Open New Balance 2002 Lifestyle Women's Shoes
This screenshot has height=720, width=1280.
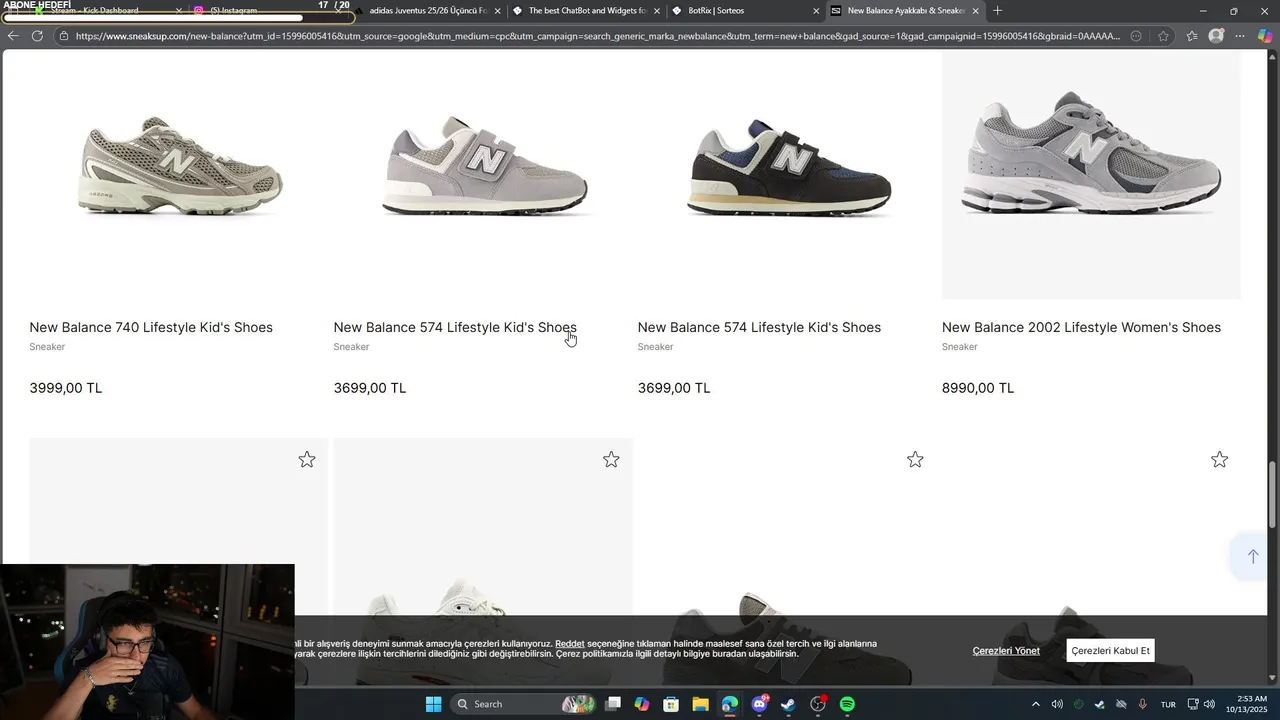tap(1081, 327)
